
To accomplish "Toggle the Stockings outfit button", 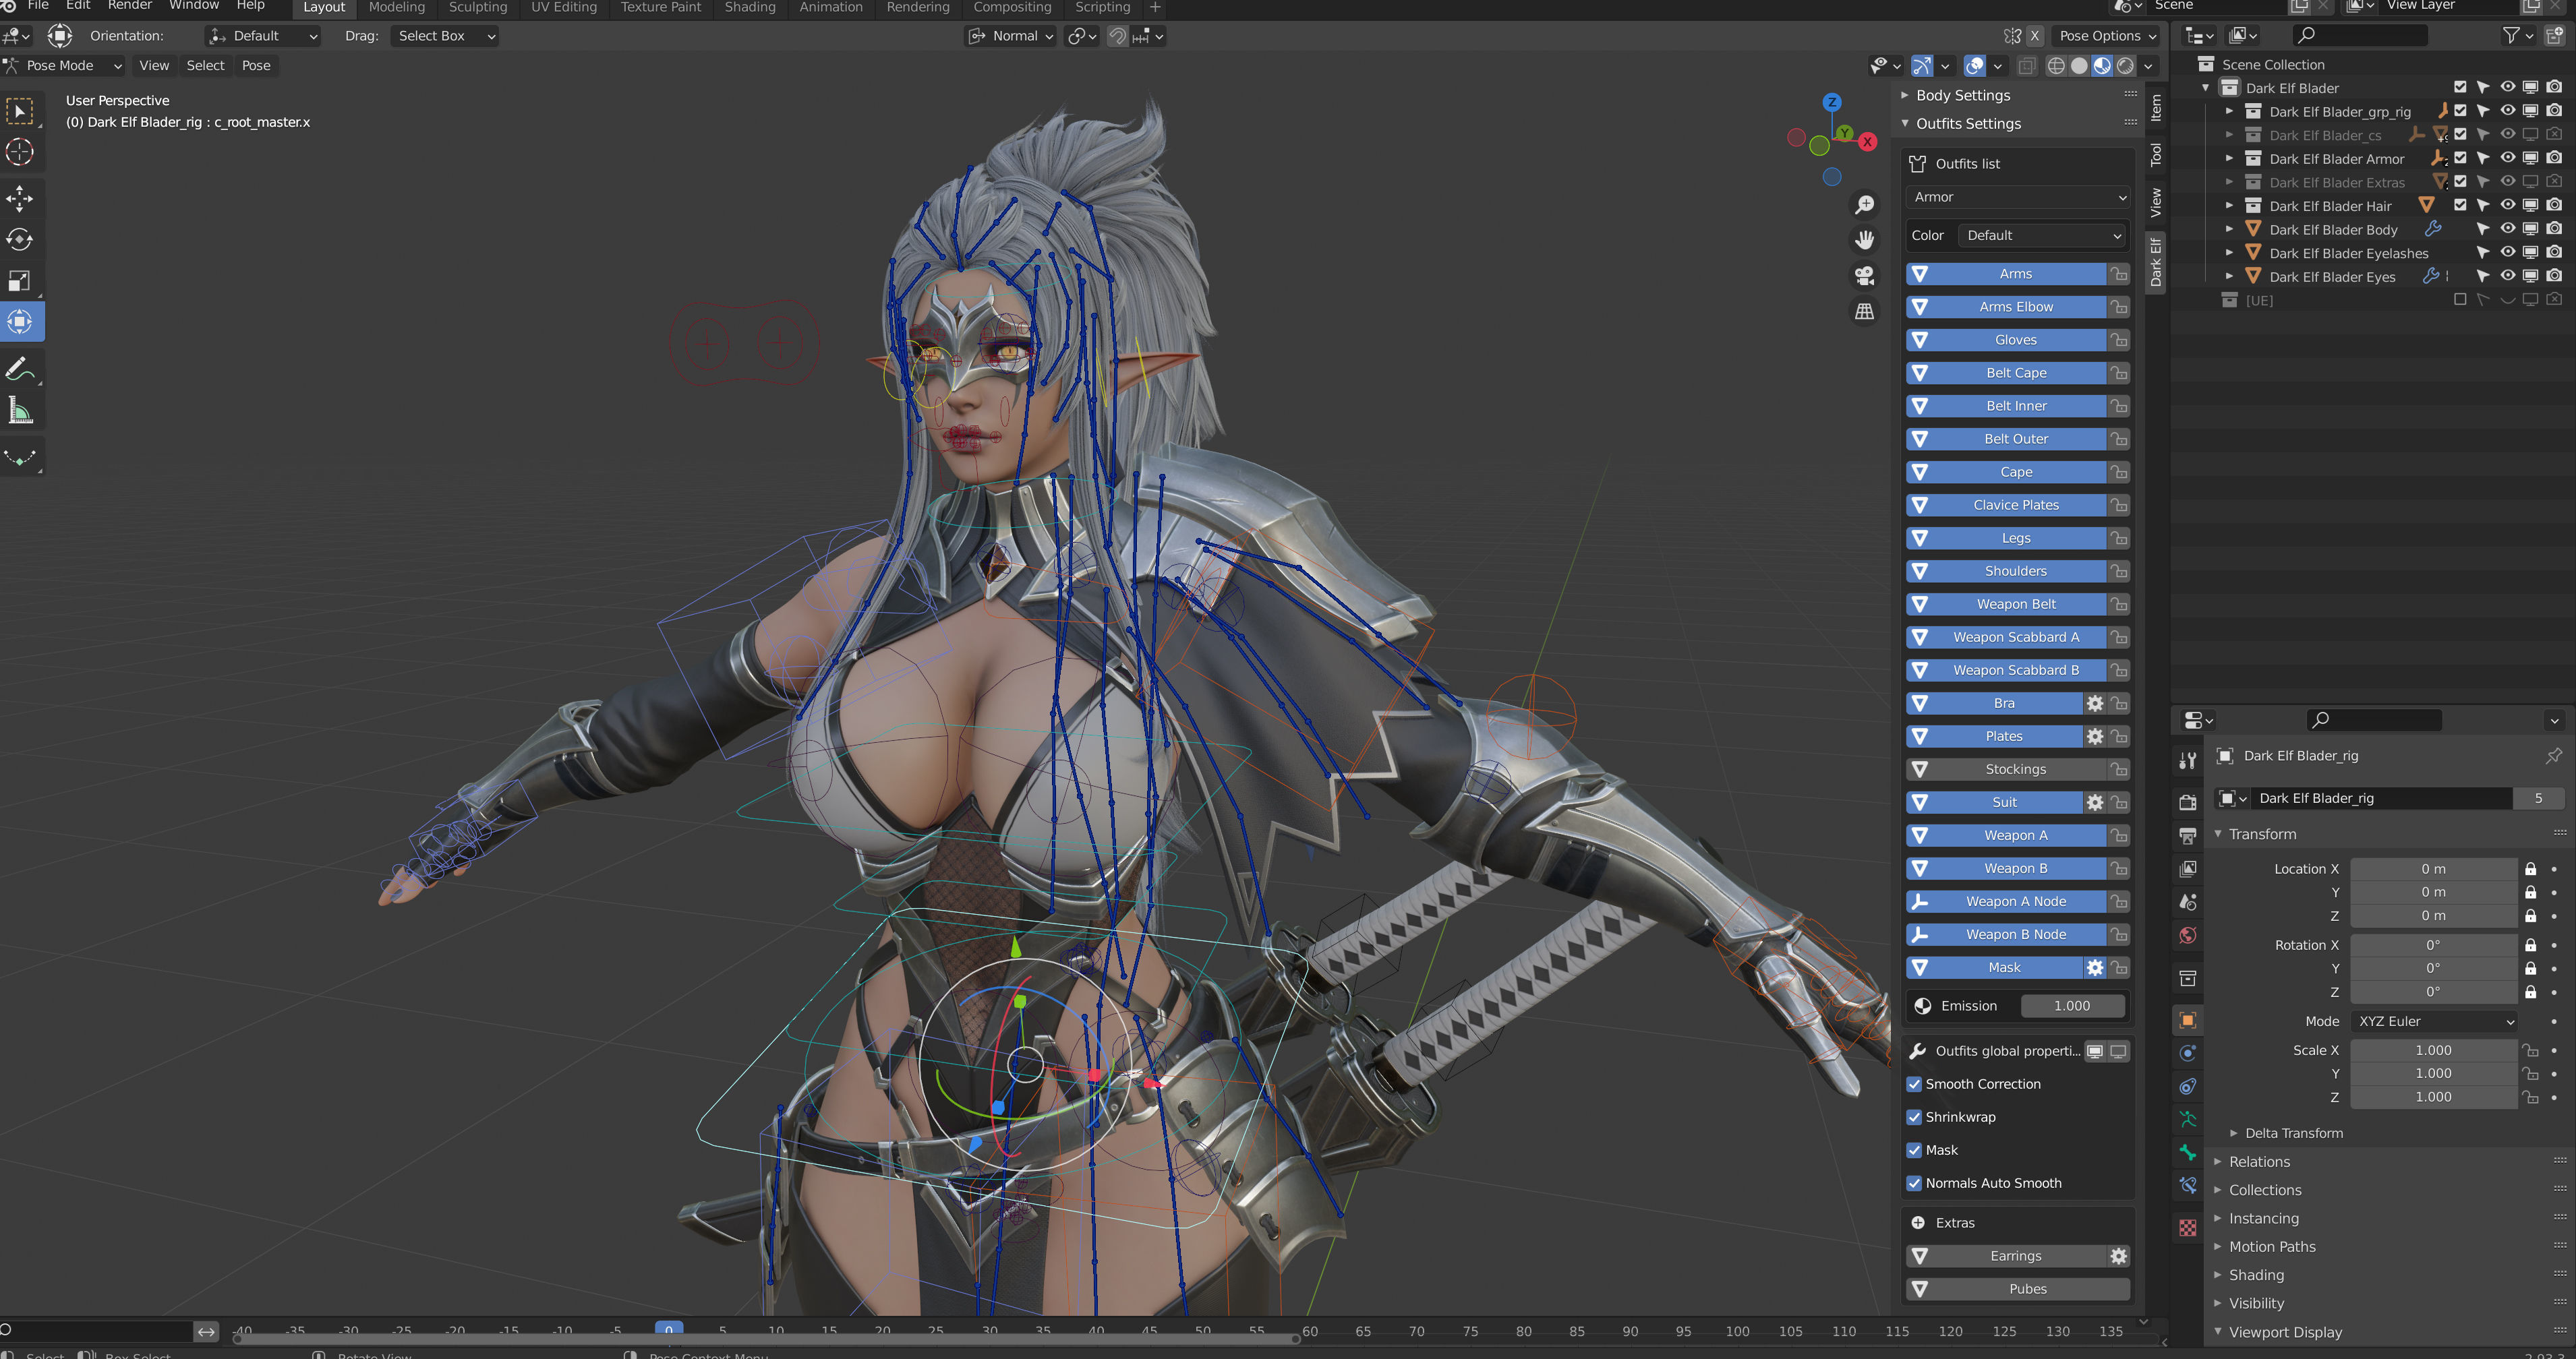I will pos(2015,769).
